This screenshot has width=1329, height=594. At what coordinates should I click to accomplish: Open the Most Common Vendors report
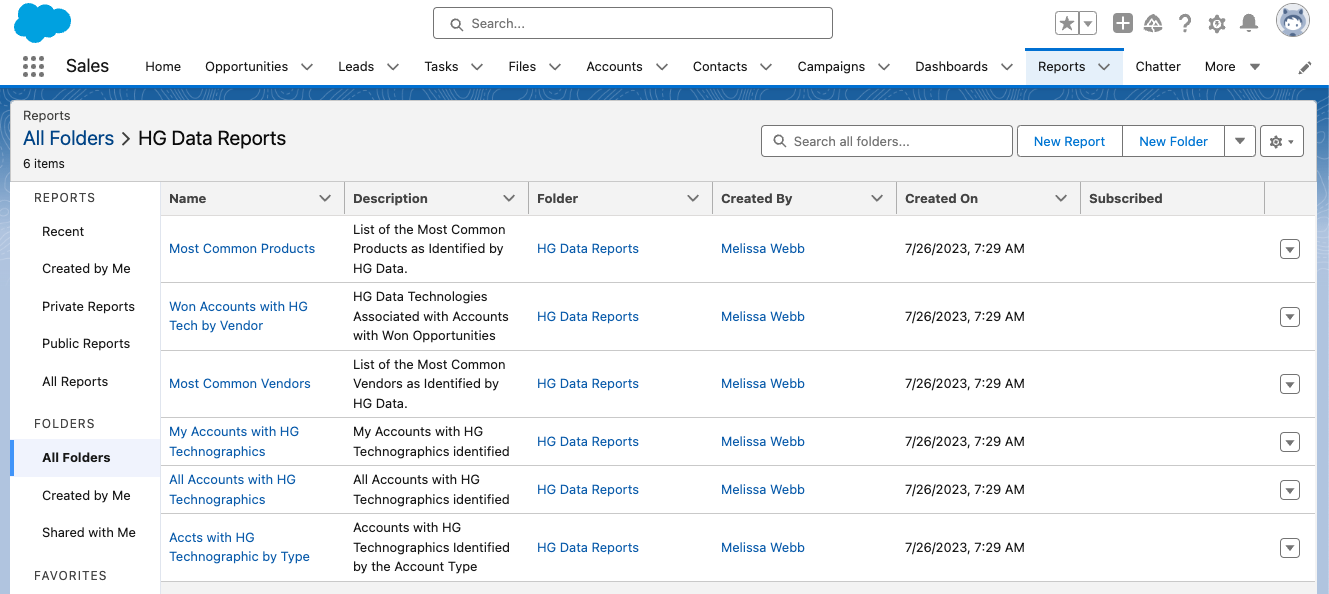pyautogui.click(x=240, y=384)
